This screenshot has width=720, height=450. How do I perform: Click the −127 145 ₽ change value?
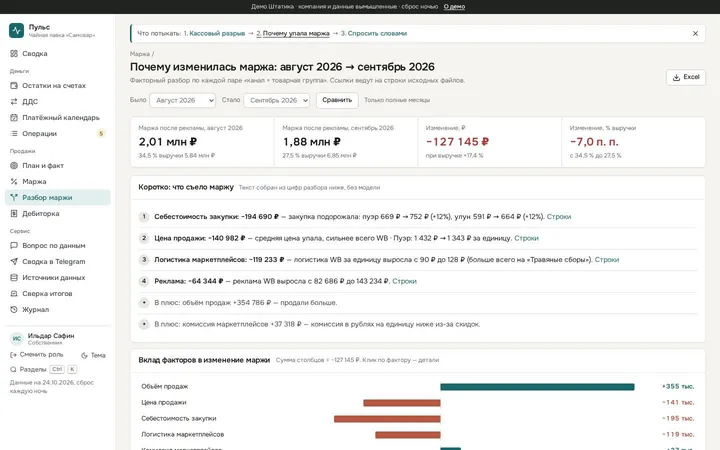pyautogui.click(x=457, y=142)
